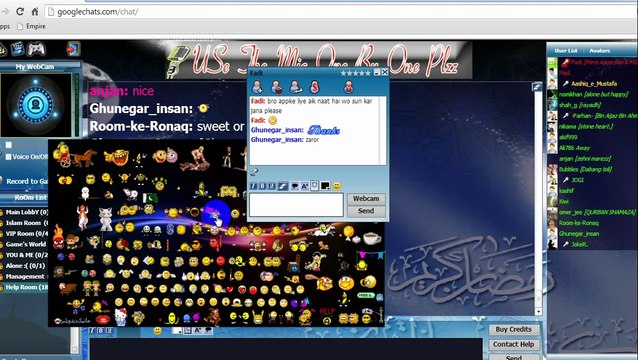638x360 pixels.
Task: Enter the Islam Room
Action: click(x=26, y=223)
